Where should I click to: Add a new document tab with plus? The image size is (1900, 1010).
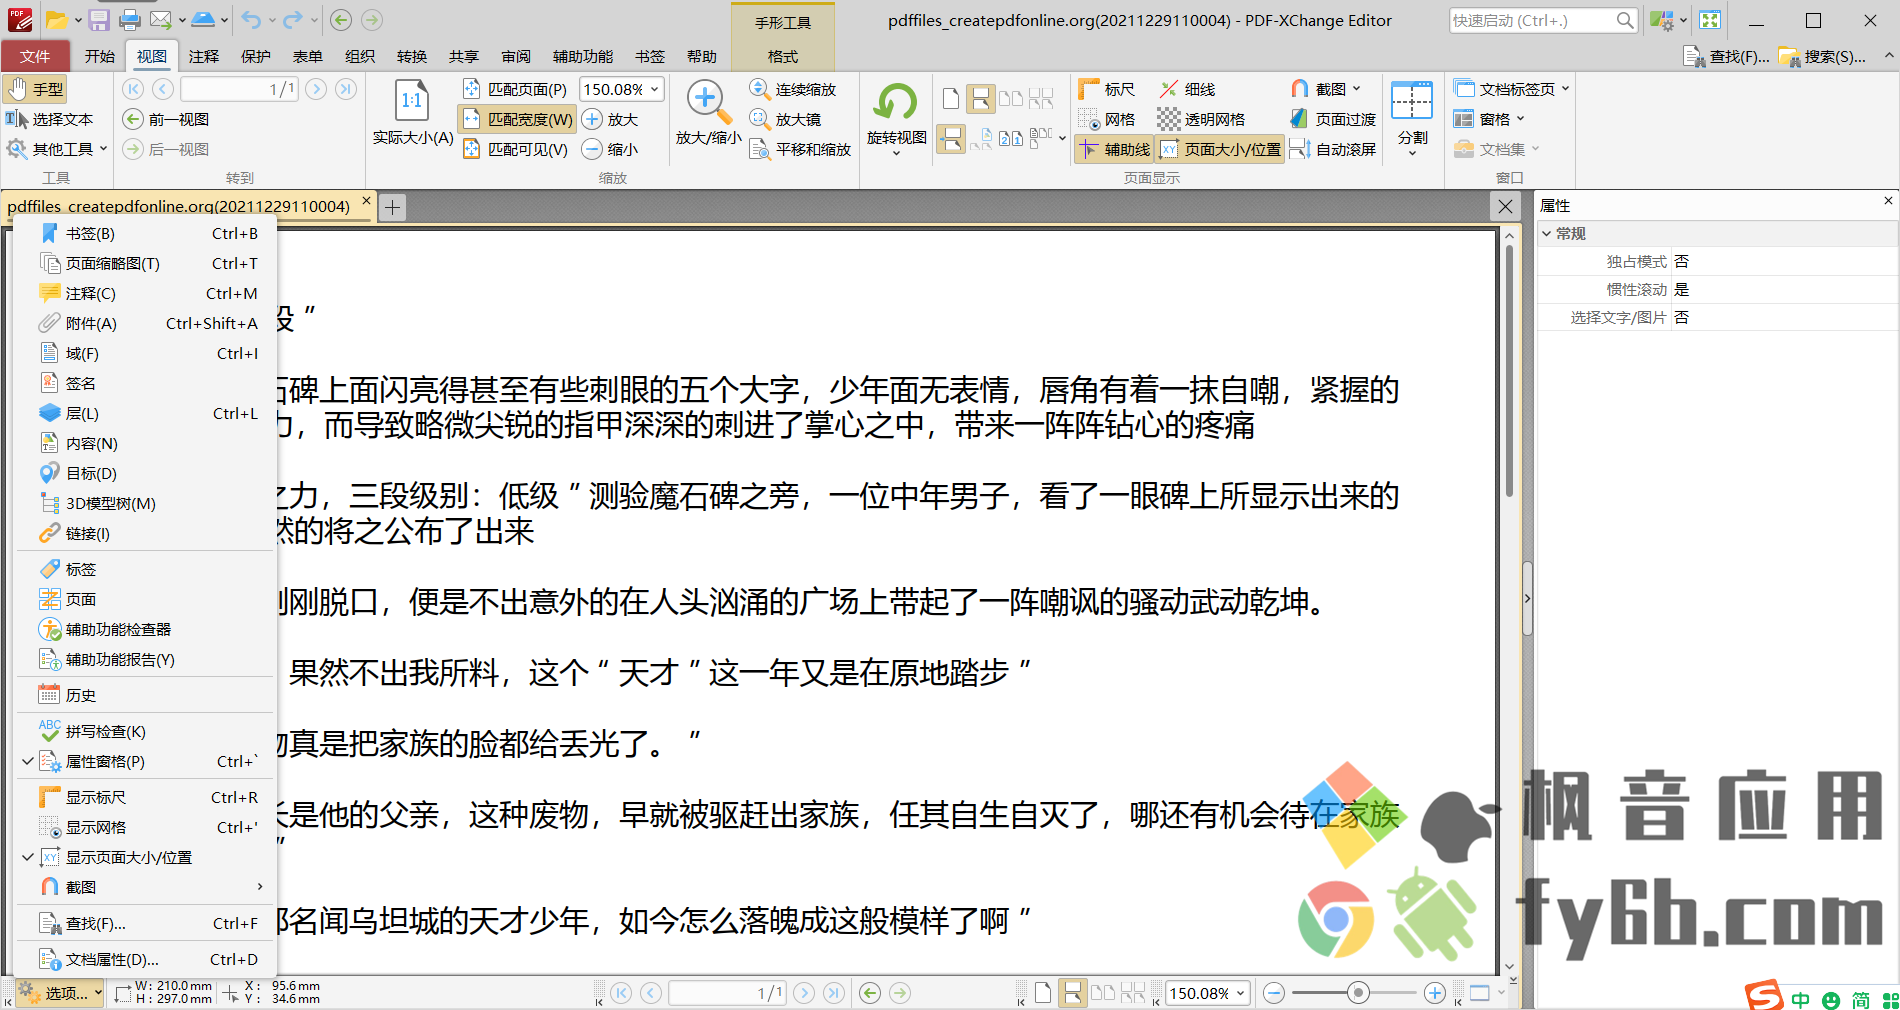click(393, 207)
